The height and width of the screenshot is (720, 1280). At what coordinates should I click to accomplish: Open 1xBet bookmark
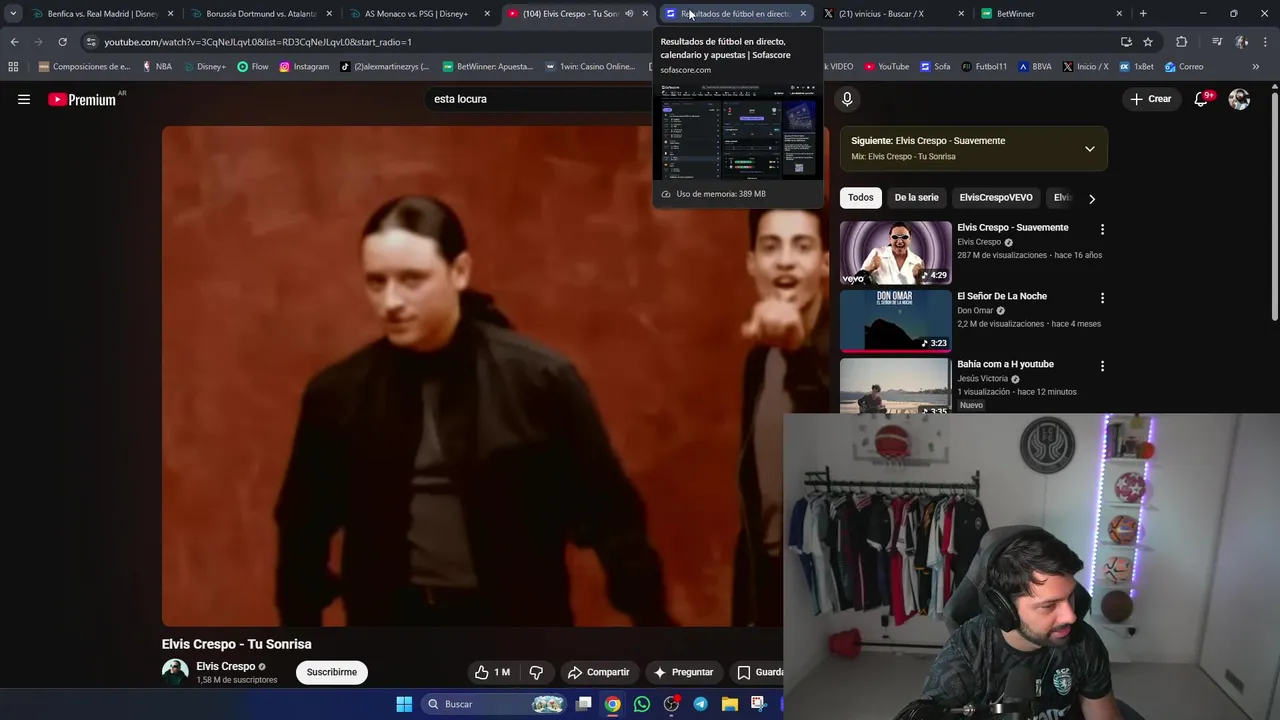tap(1137, 67)
